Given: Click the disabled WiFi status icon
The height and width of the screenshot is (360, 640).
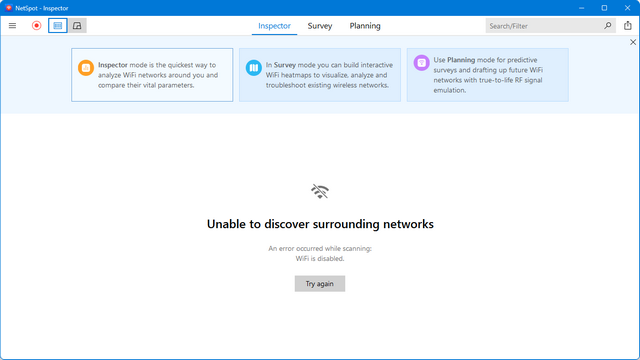Looking at the screenshot, I should click(x=320, y=191).
